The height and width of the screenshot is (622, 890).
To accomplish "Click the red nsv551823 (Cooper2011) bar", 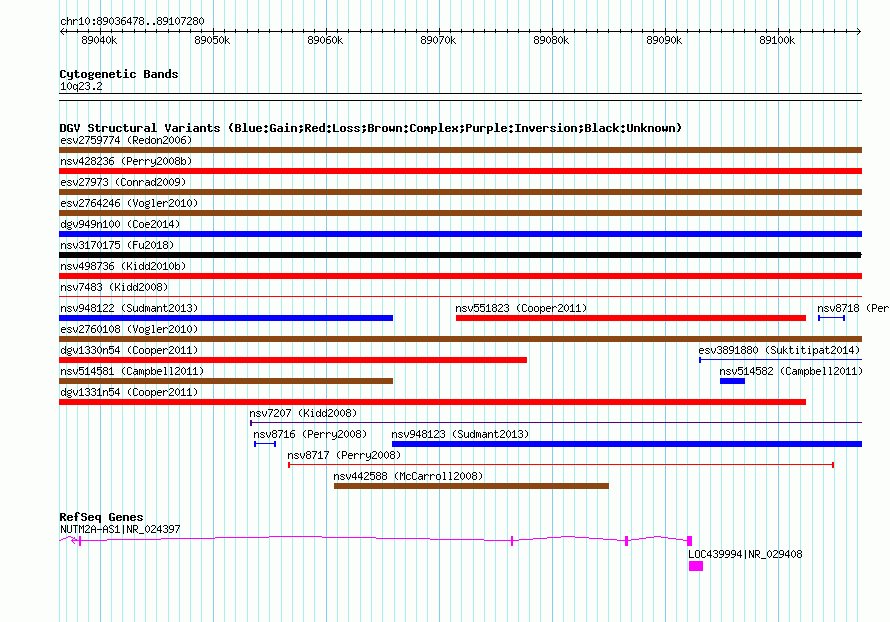I will (x=631, y=318).
